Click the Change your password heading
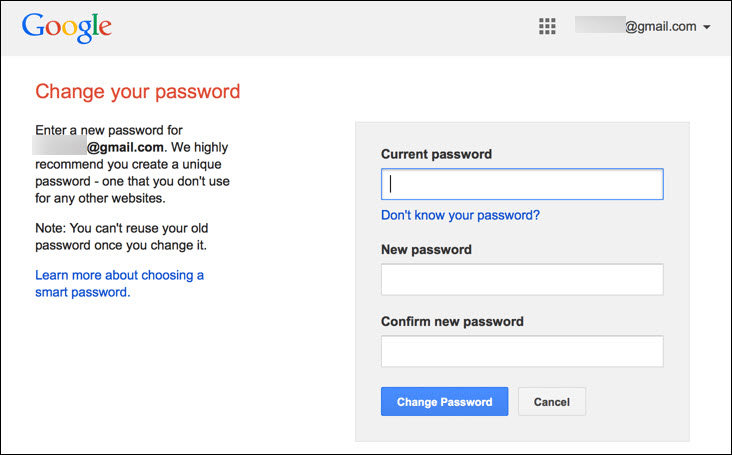This screenshot has width=732, height=455. 138,91
